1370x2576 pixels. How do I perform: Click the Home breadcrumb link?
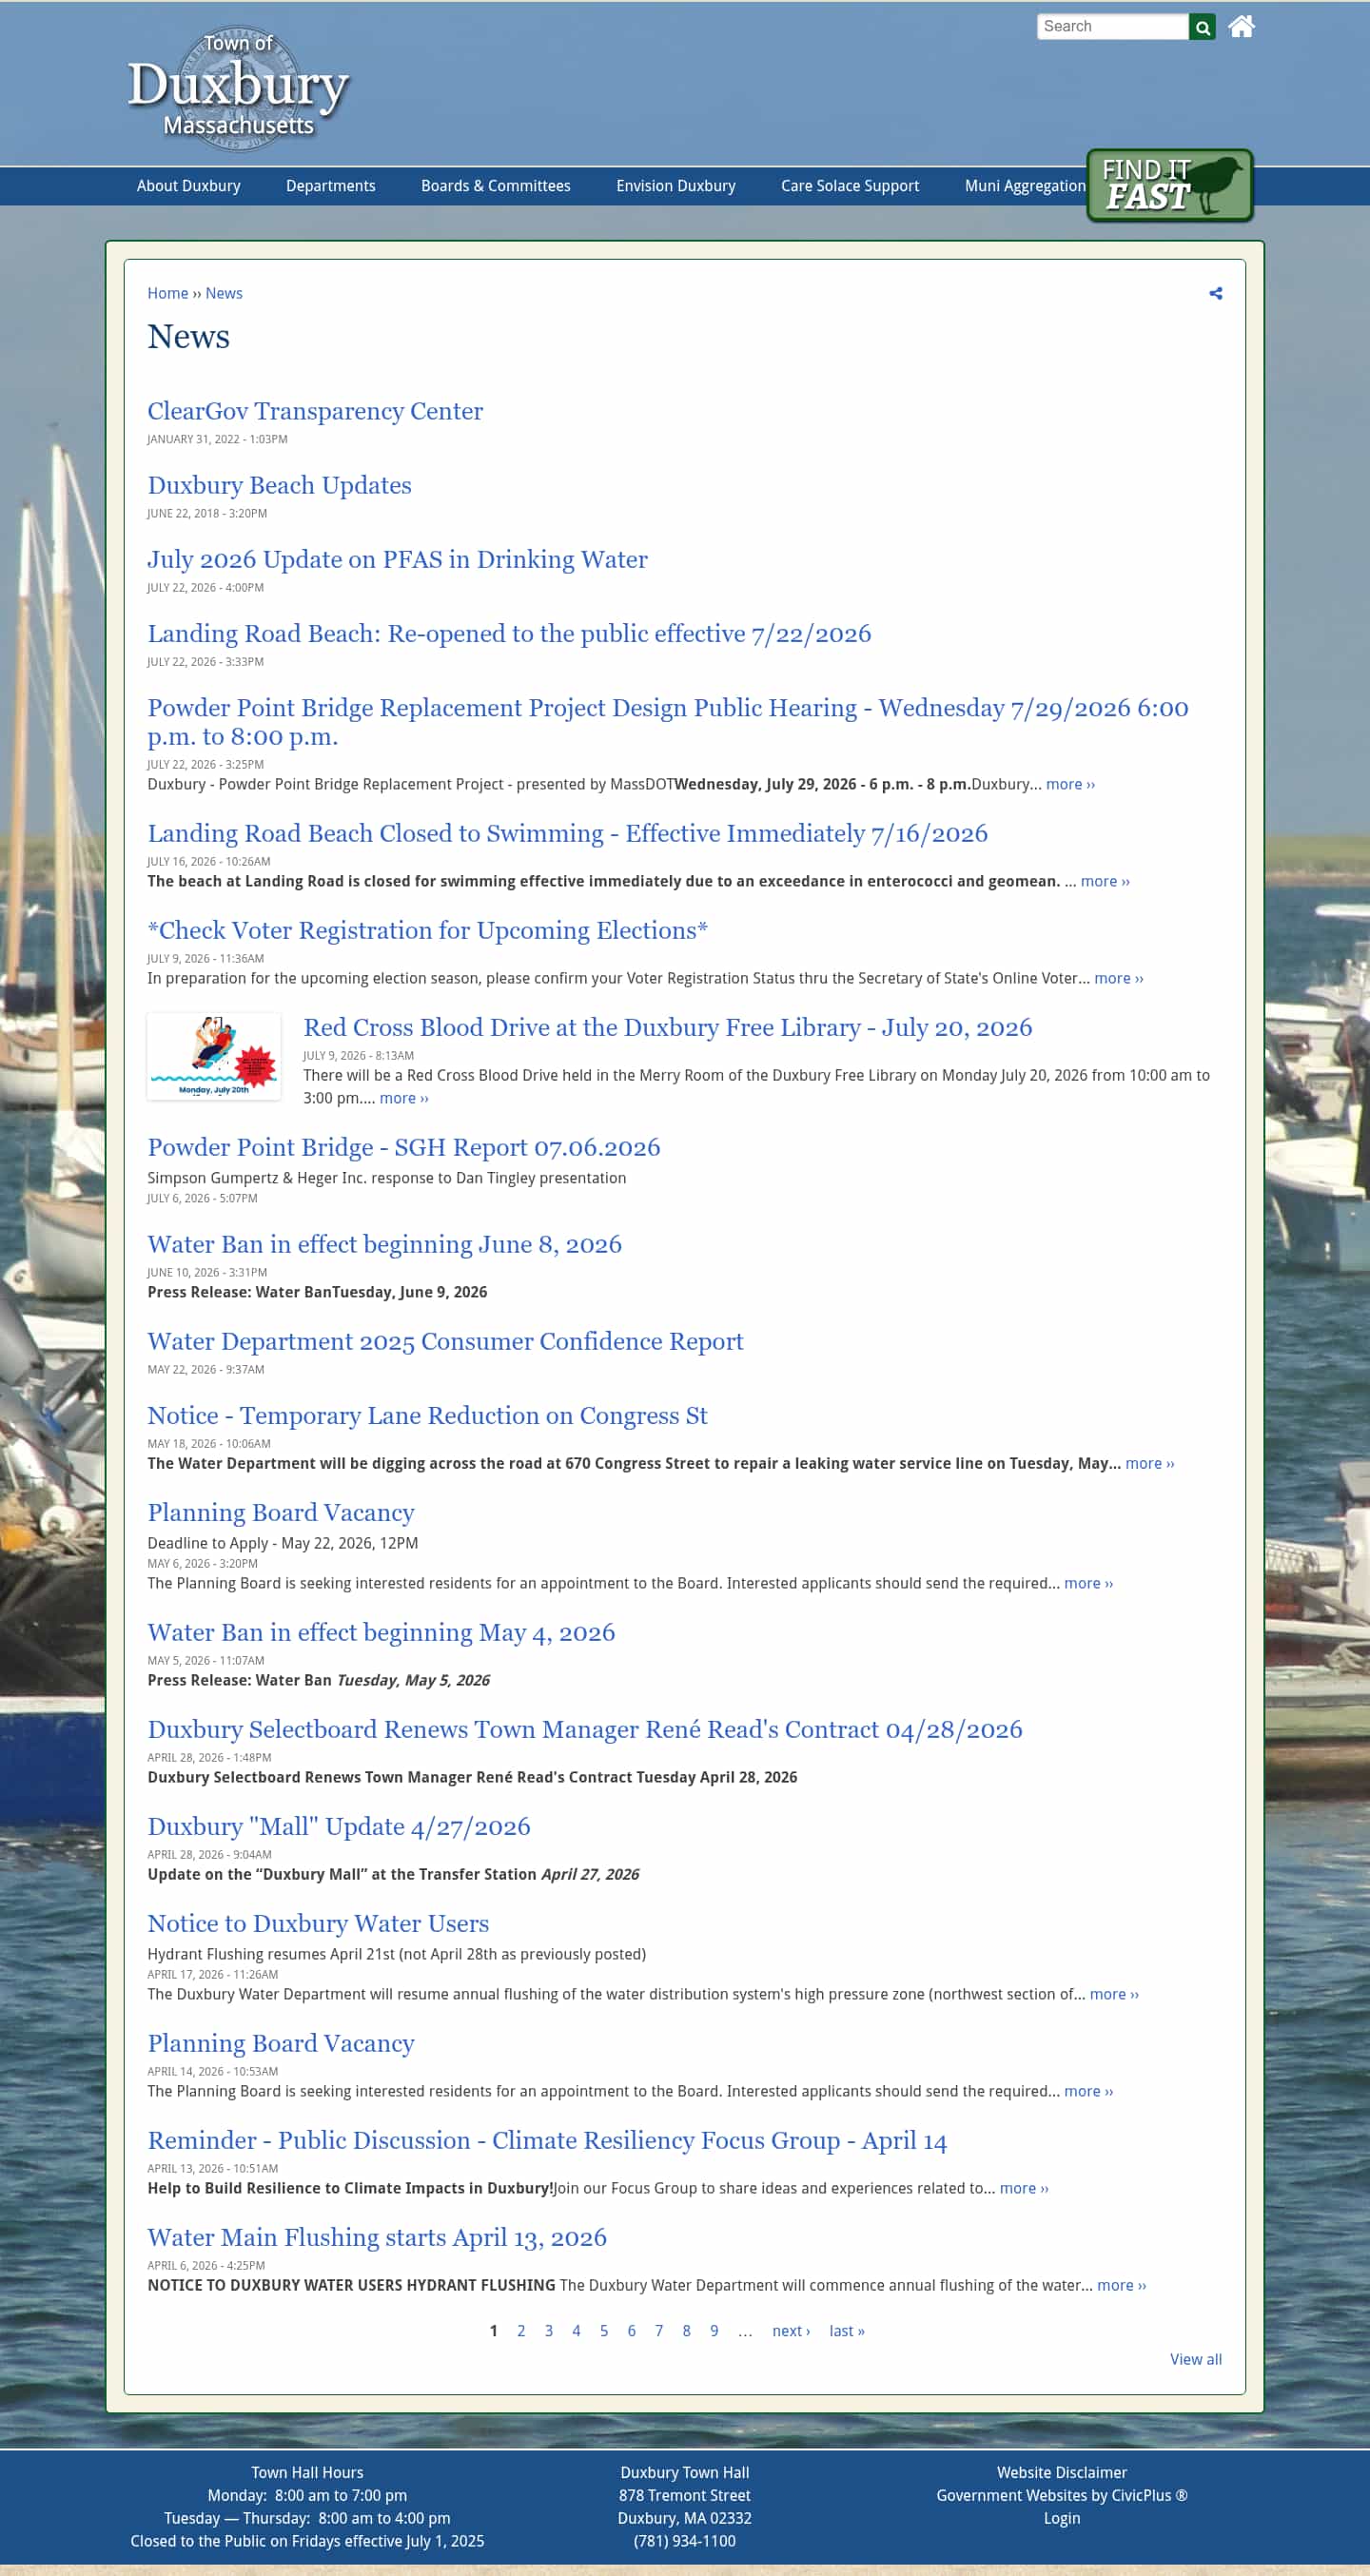point(167,293)
